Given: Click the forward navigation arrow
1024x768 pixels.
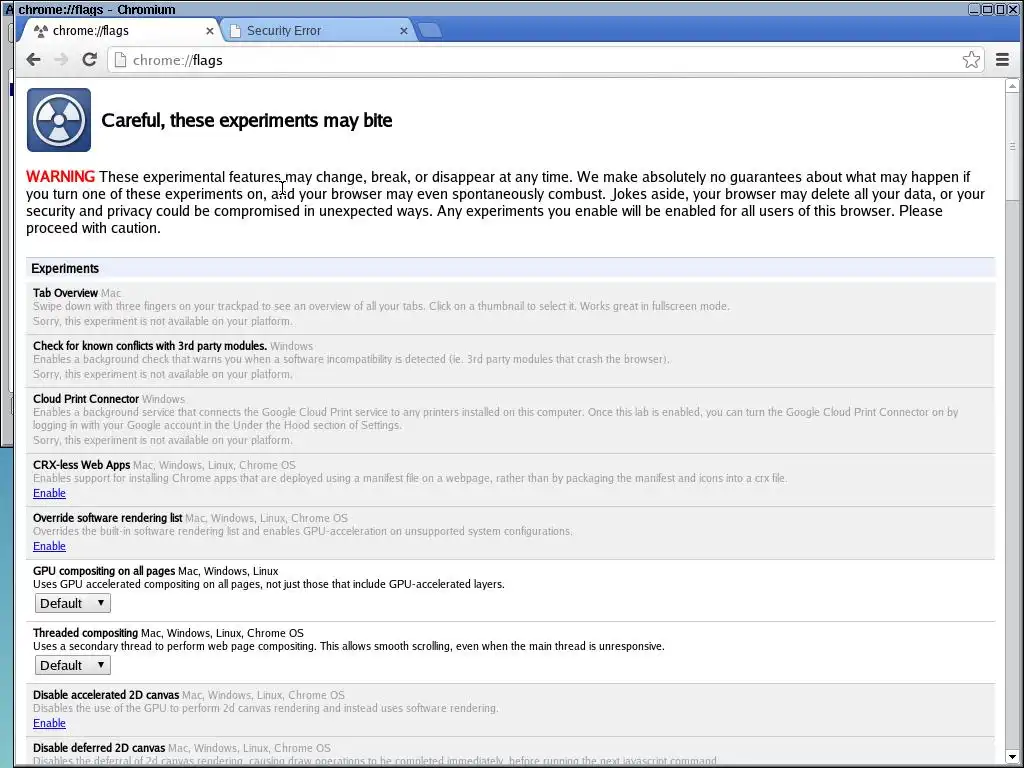Looking at the screenshot, I should 61,60.
